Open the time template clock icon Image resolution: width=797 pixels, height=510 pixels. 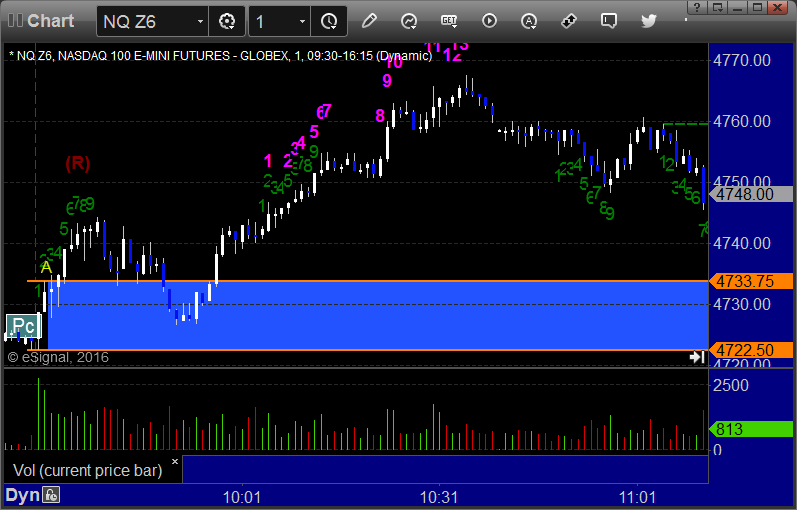329,21
